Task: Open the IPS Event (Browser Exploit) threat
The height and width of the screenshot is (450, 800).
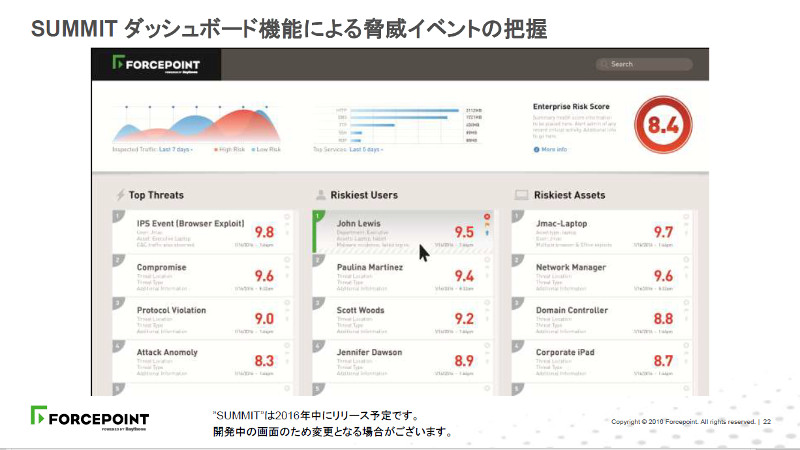Action: pos(203,232)
